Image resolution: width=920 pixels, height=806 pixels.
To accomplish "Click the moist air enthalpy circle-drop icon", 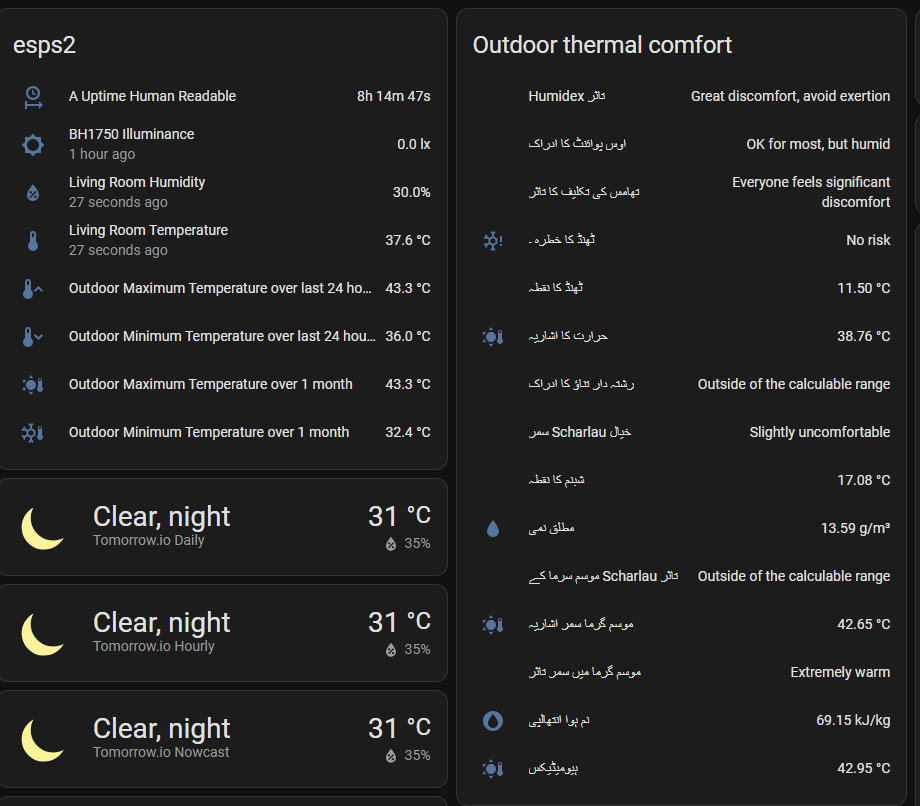I will tap(493, 720).
